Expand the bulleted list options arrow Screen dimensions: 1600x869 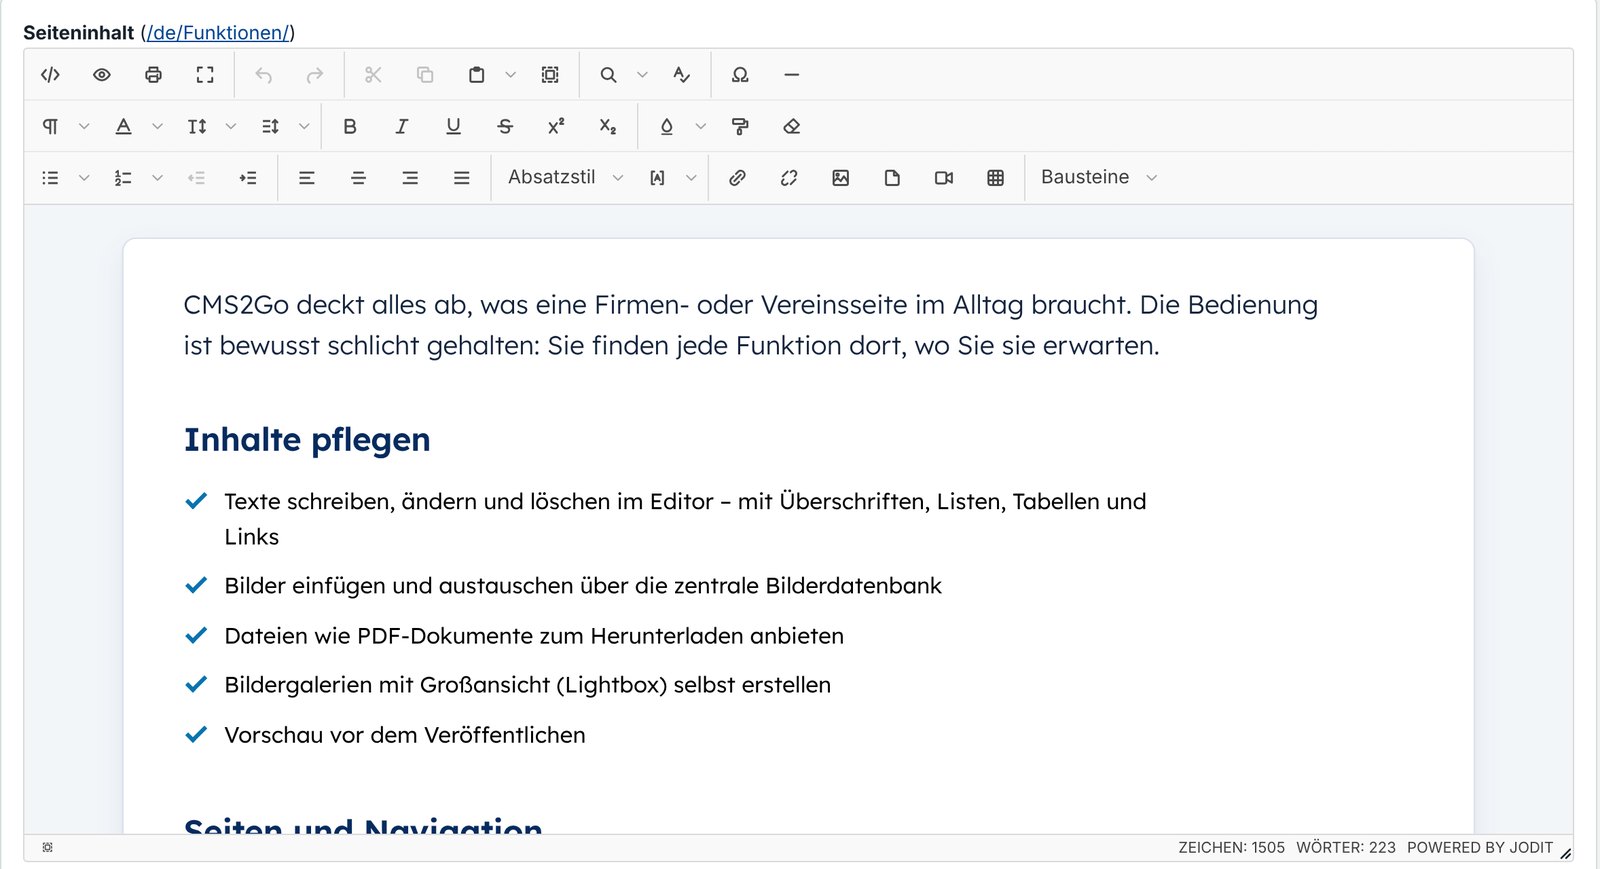click(x=84, y=178)
